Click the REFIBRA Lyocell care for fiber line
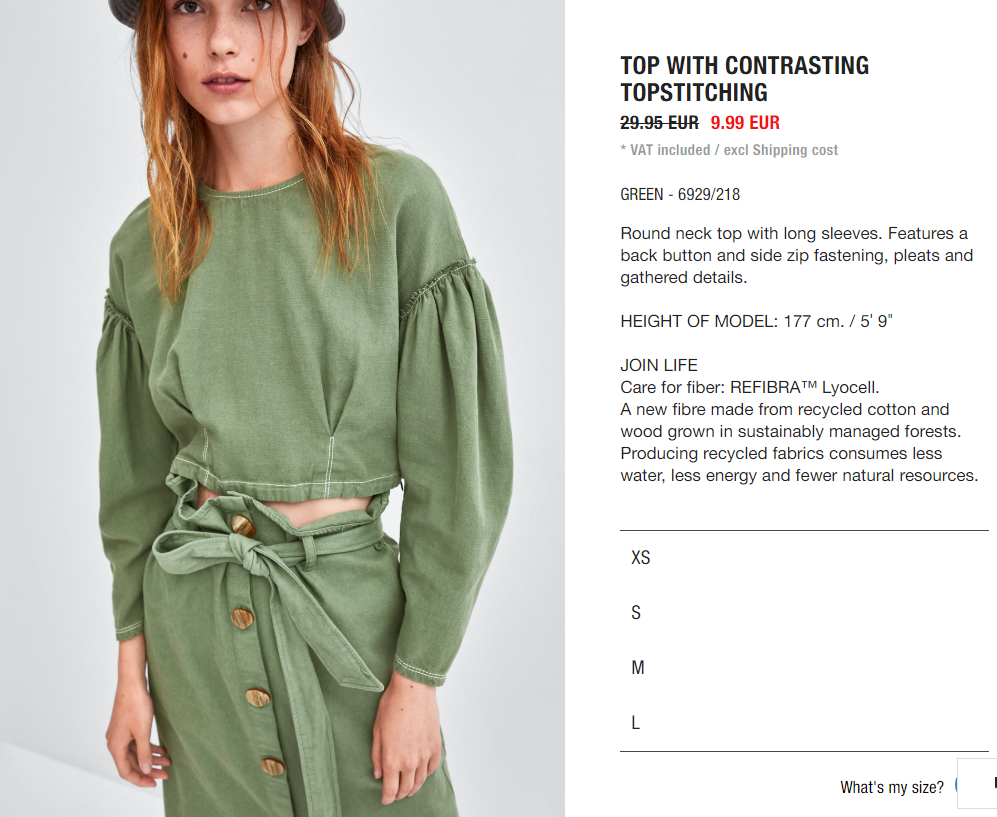The height and width of the screenshot is (817, 997). 750,387
